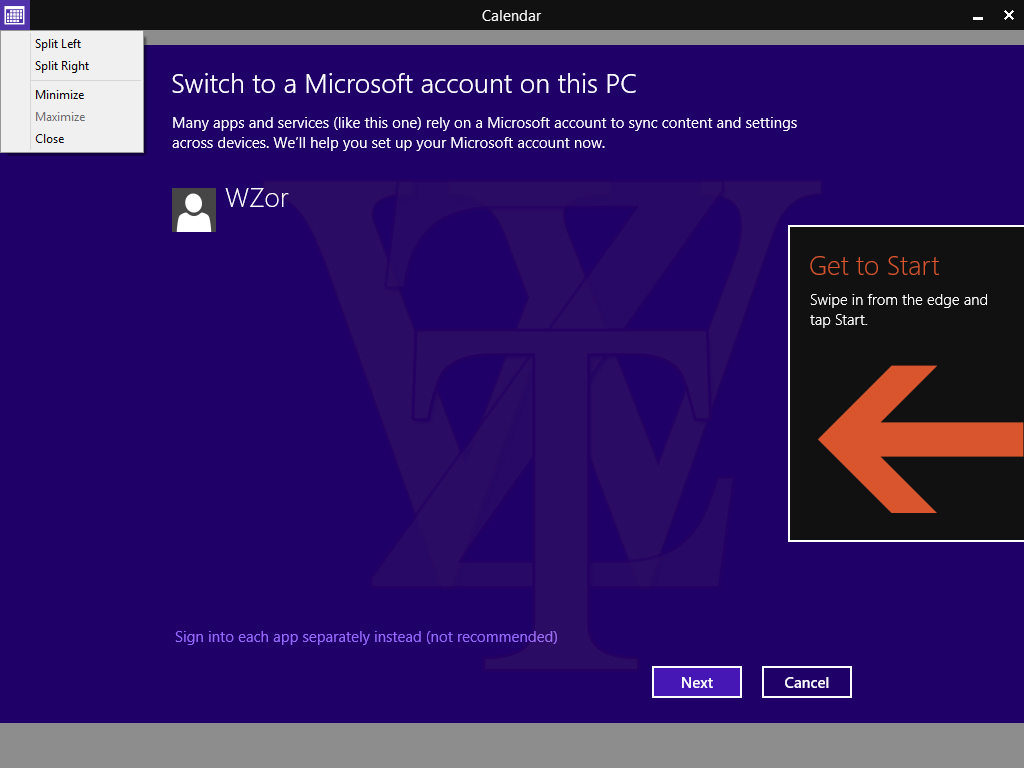Click the 'Get to Start' heading
Screen dimensions: 1024x768
pyautogui.click(x=874, y=266)
